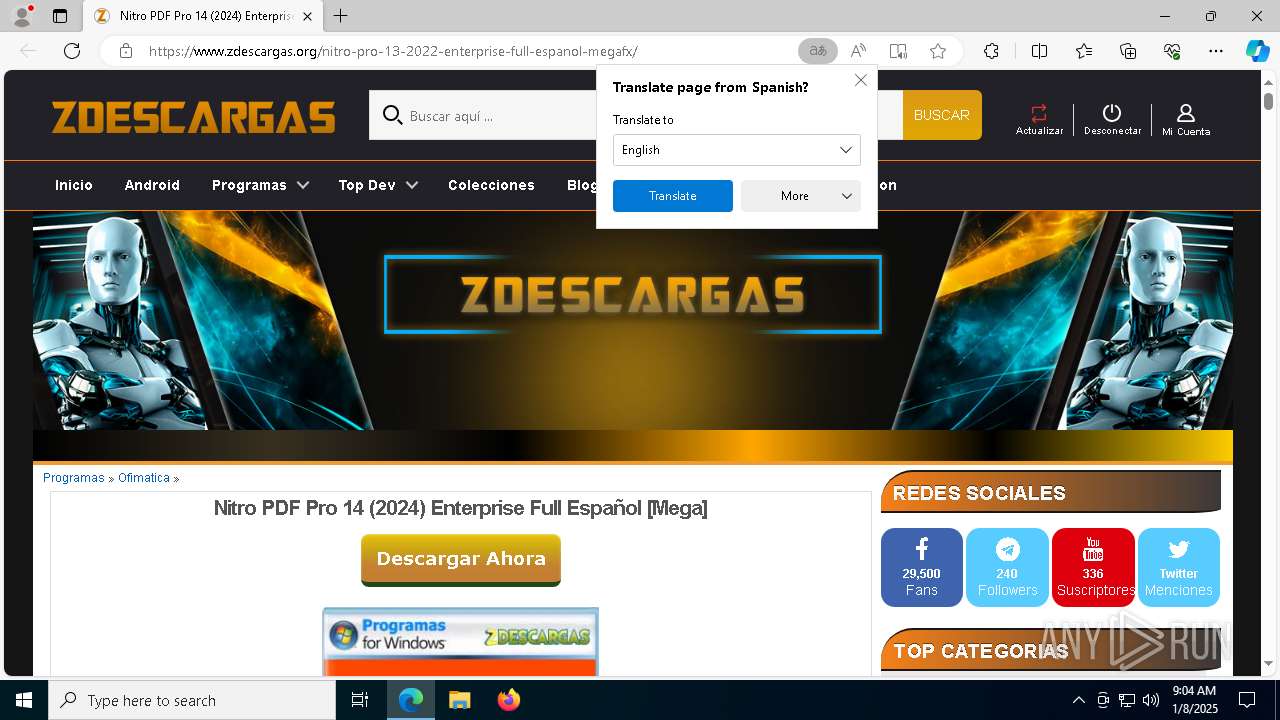Click the ZDESCARGAS banner image
1280x720 pixels.
(633, 320)
